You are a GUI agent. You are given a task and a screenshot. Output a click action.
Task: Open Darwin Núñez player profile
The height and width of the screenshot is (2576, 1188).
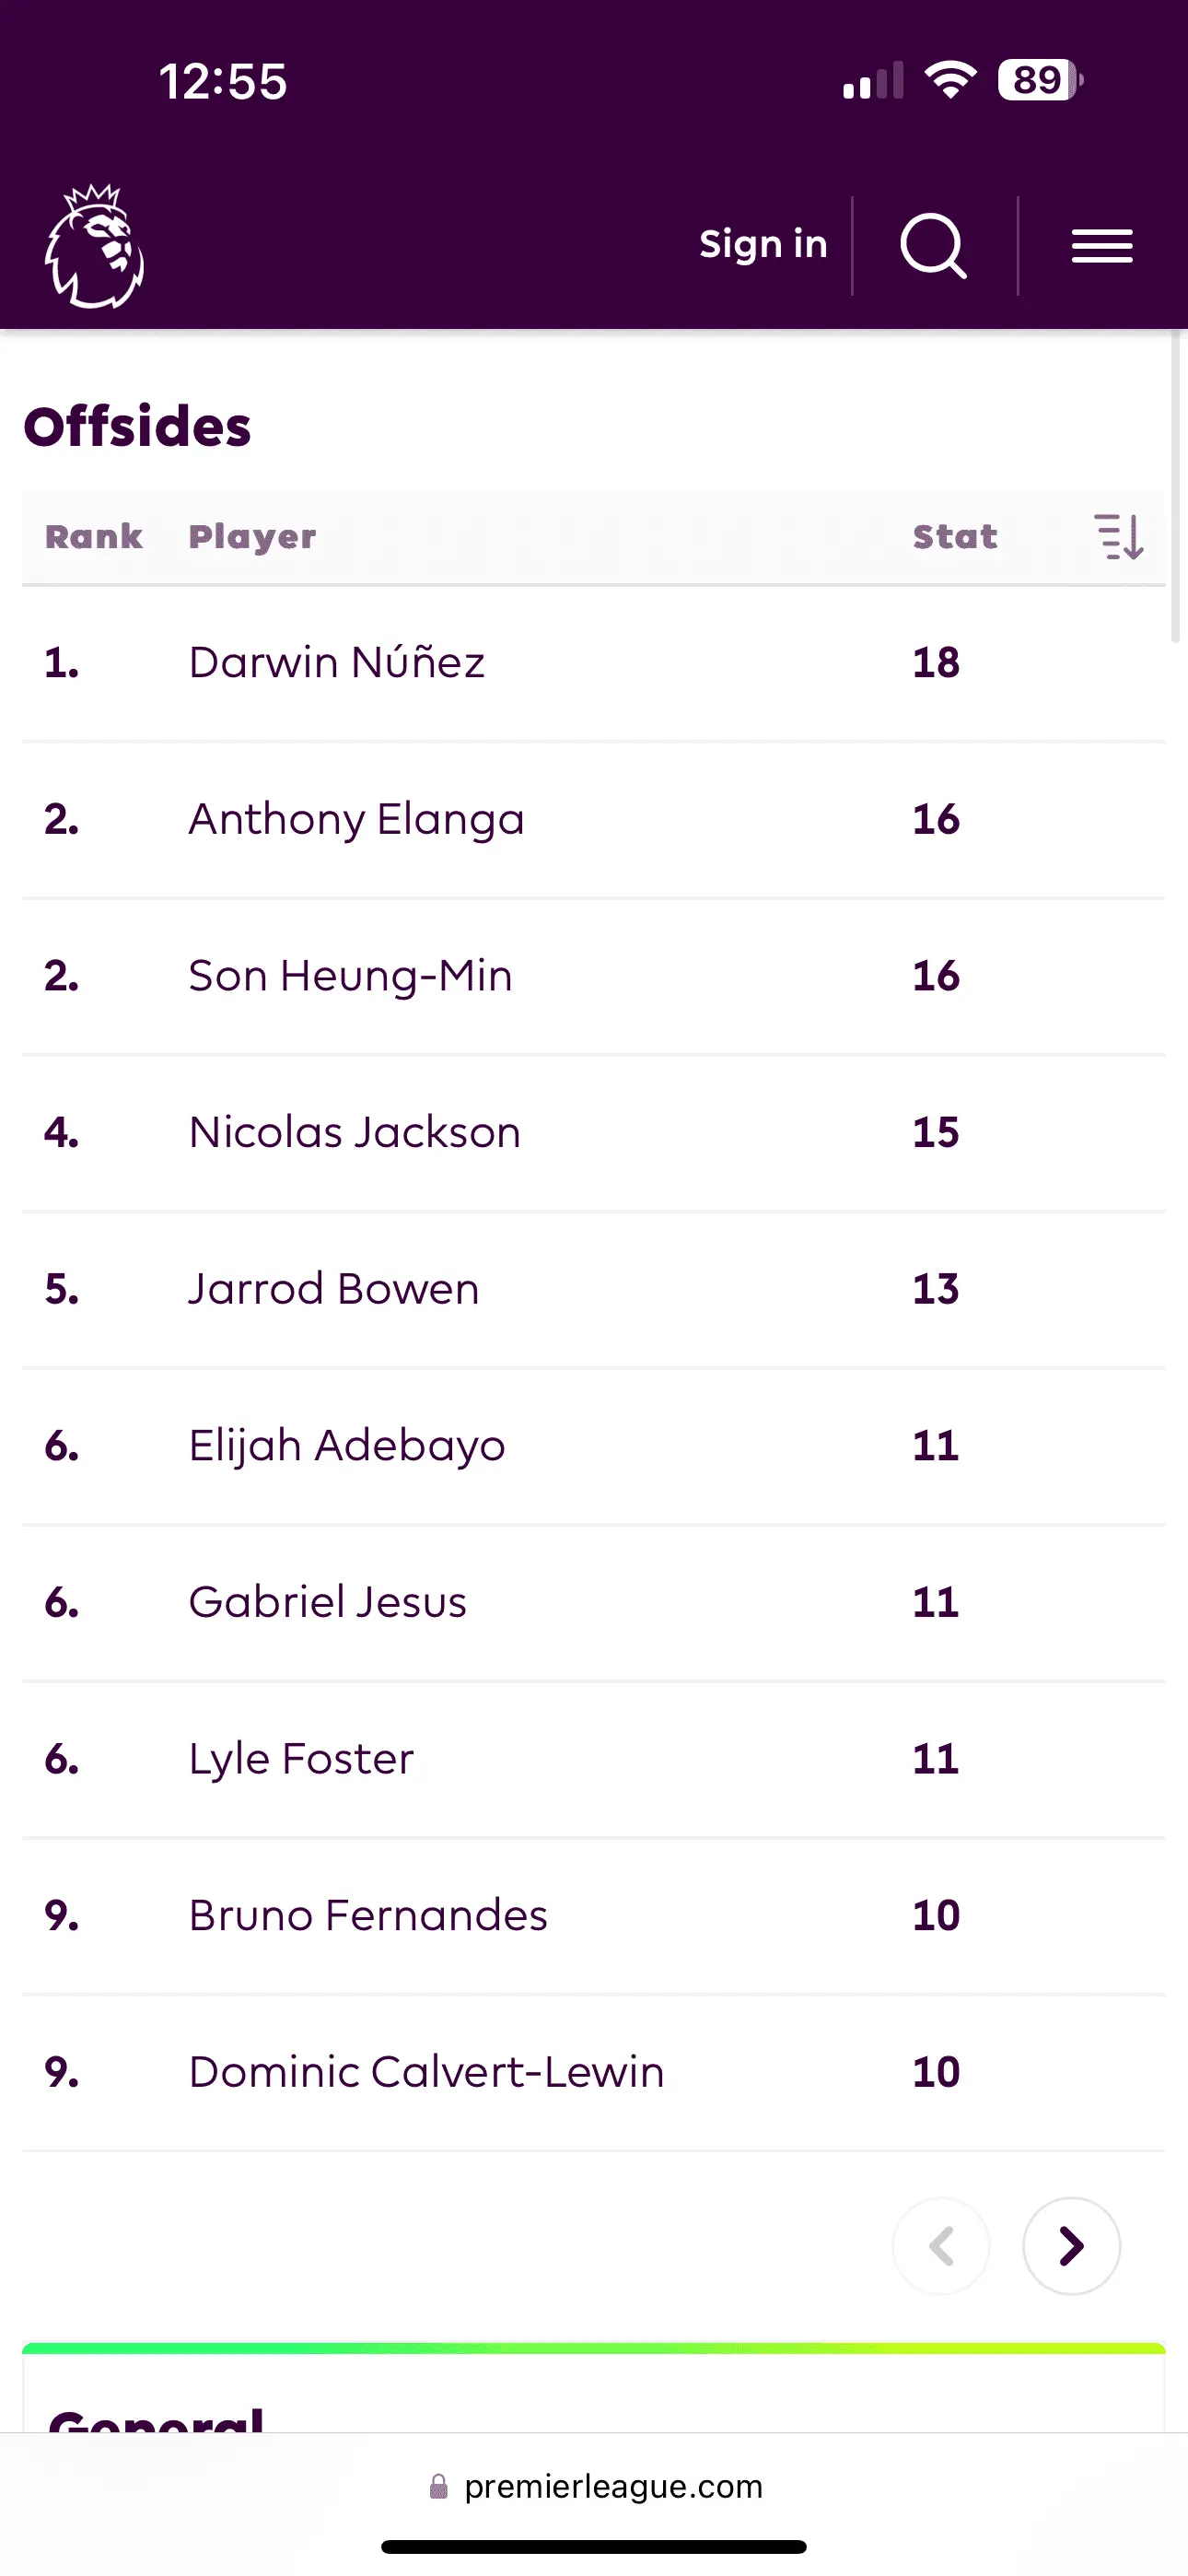[337, 662]
